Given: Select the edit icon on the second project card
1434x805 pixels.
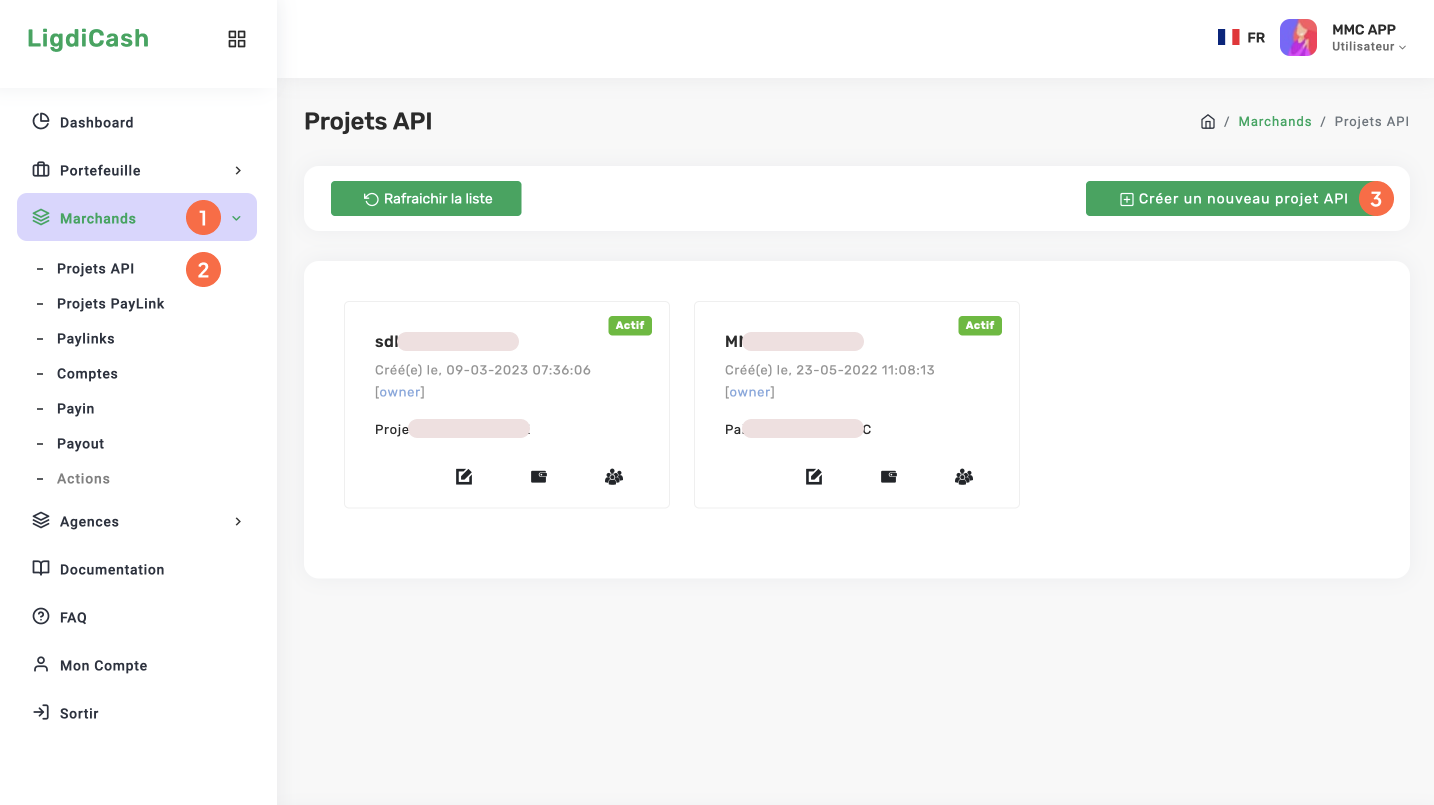Looking at the screenshot, I should [x=813, y=476].
